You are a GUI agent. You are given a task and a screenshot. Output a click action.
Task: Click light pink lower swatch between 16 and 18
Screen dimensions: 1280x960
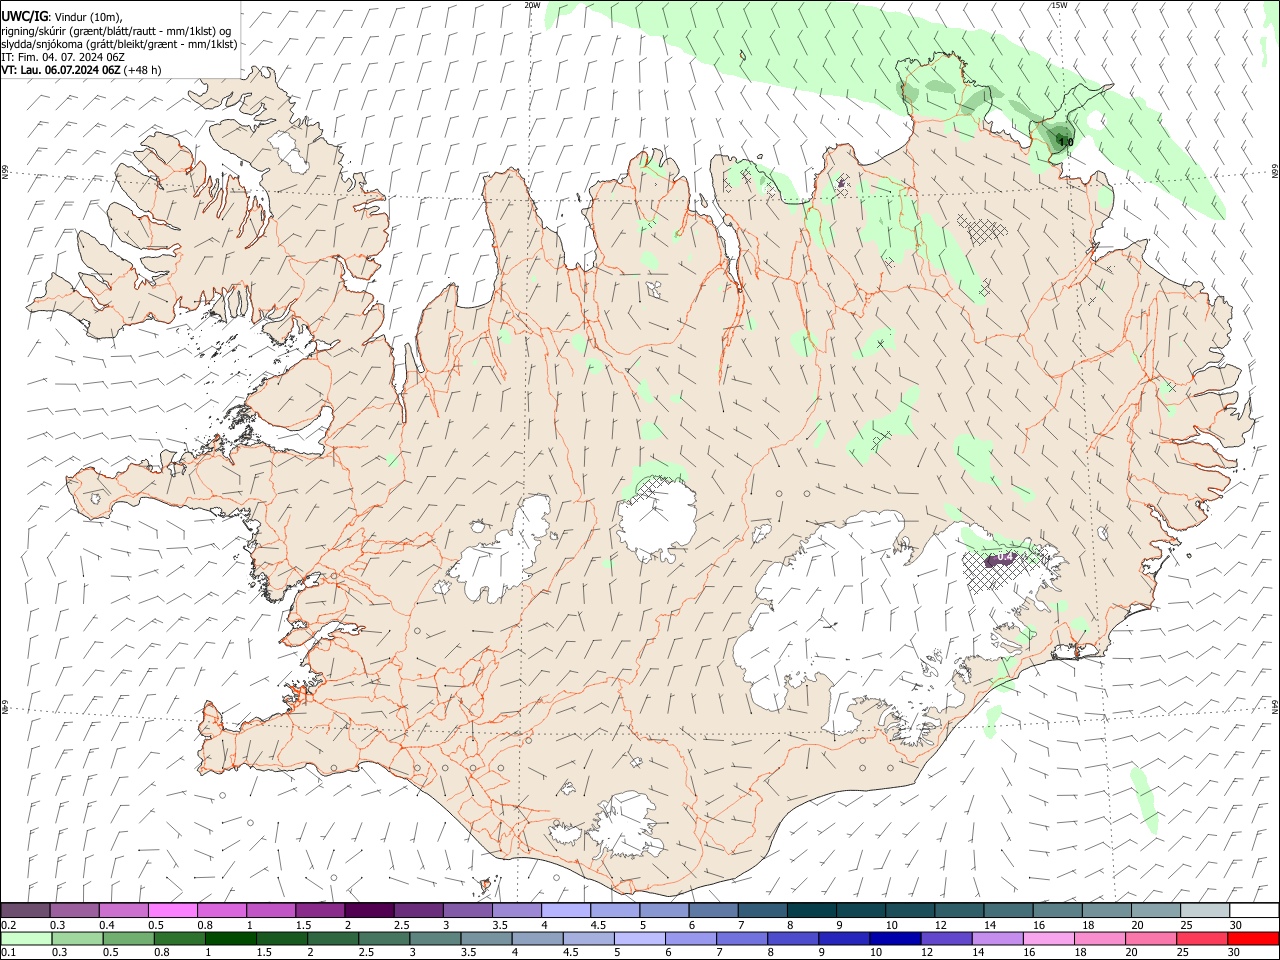1047,939
